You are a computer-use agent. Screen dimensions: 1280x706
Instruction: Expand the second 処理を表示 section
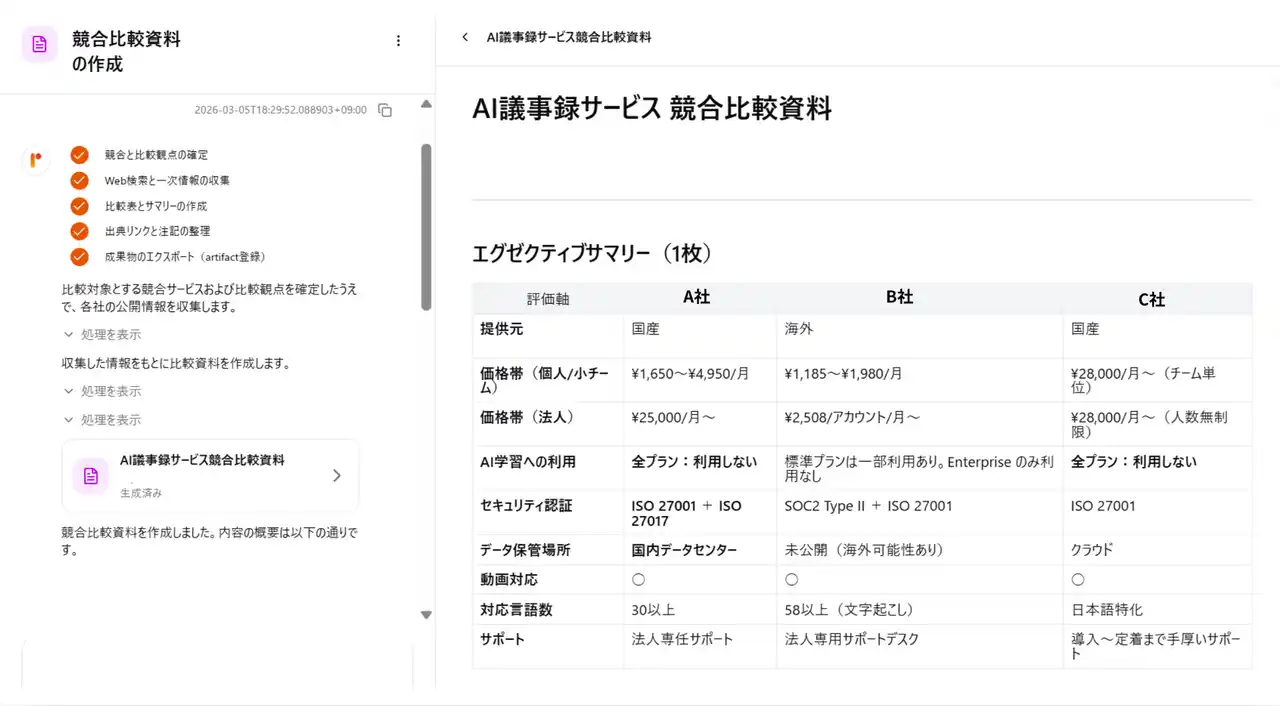(x=102, y=391)
